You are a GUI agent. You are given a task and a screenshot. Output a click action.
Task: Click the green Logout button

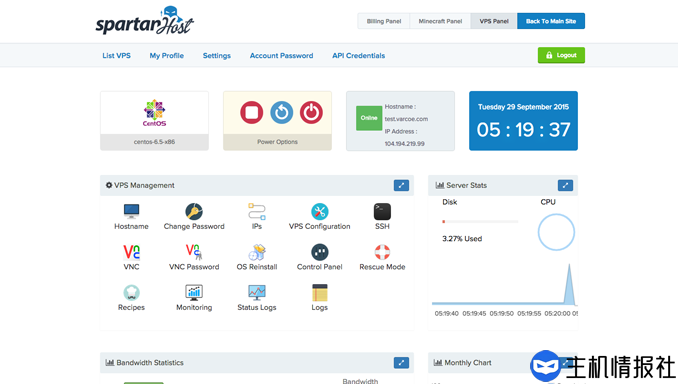pyautogui.click(x=561, y=55)
